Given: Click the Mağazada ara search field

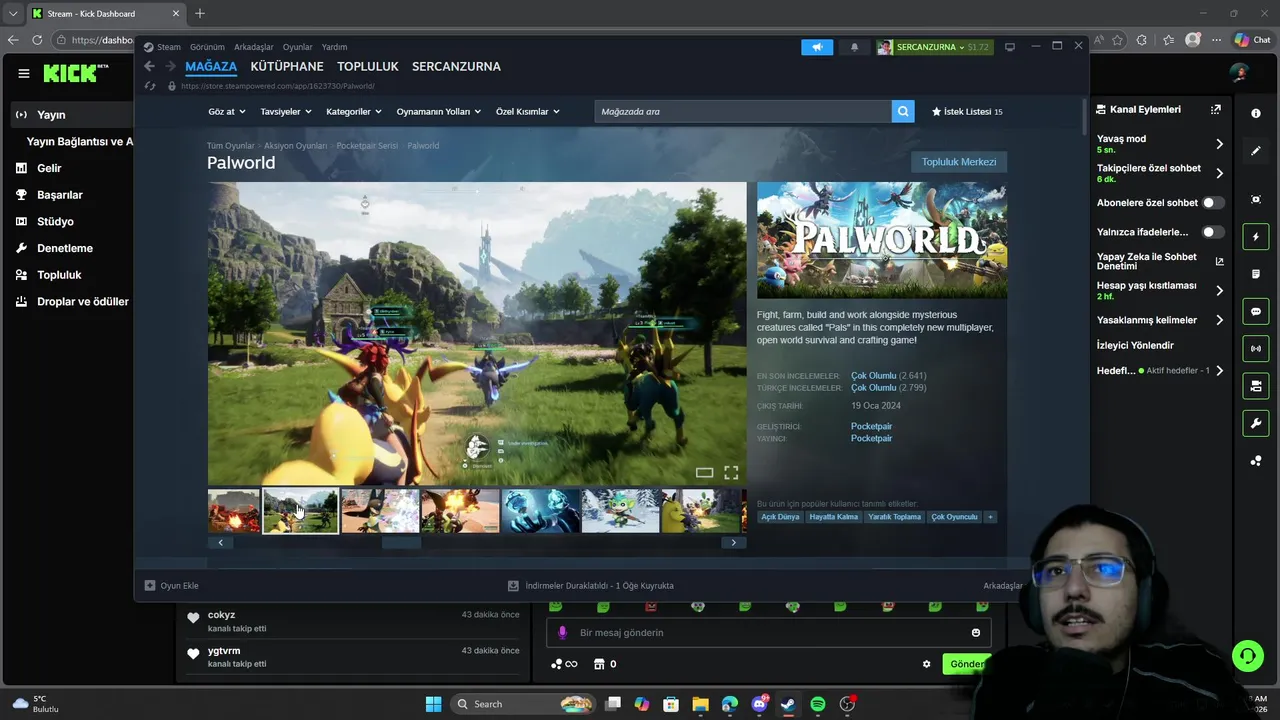Looking at the screenshot, I should (743, 111).
